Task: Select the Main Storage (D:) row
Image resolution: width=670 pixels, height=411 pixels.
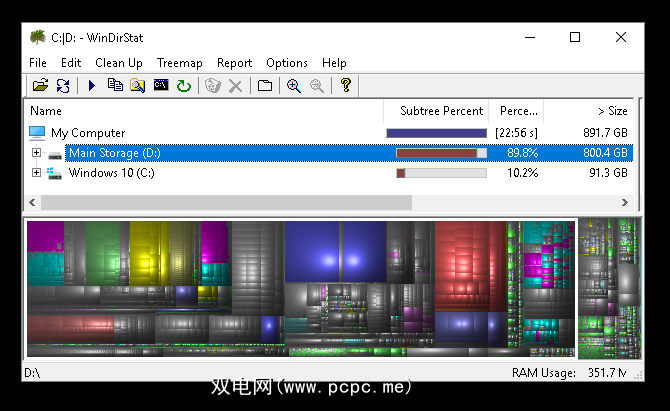Action: pos(329,153)
